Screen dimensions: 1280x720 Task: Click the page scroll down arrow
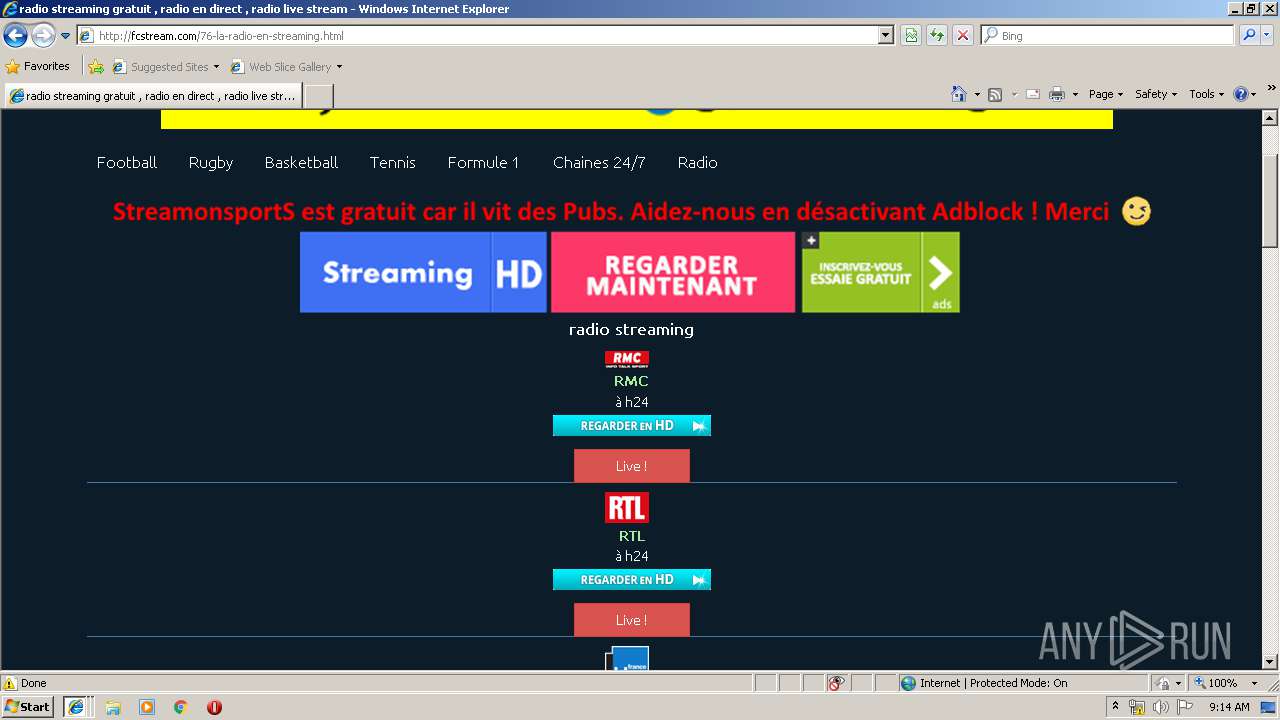pyautogui.click(x=1270, y=662)
